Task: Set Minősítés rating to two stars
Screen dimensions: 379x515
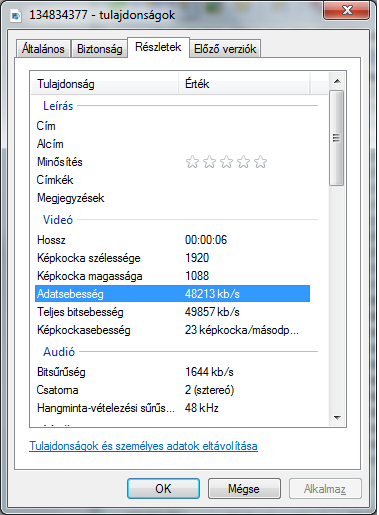Action: (x=209, y=162)
